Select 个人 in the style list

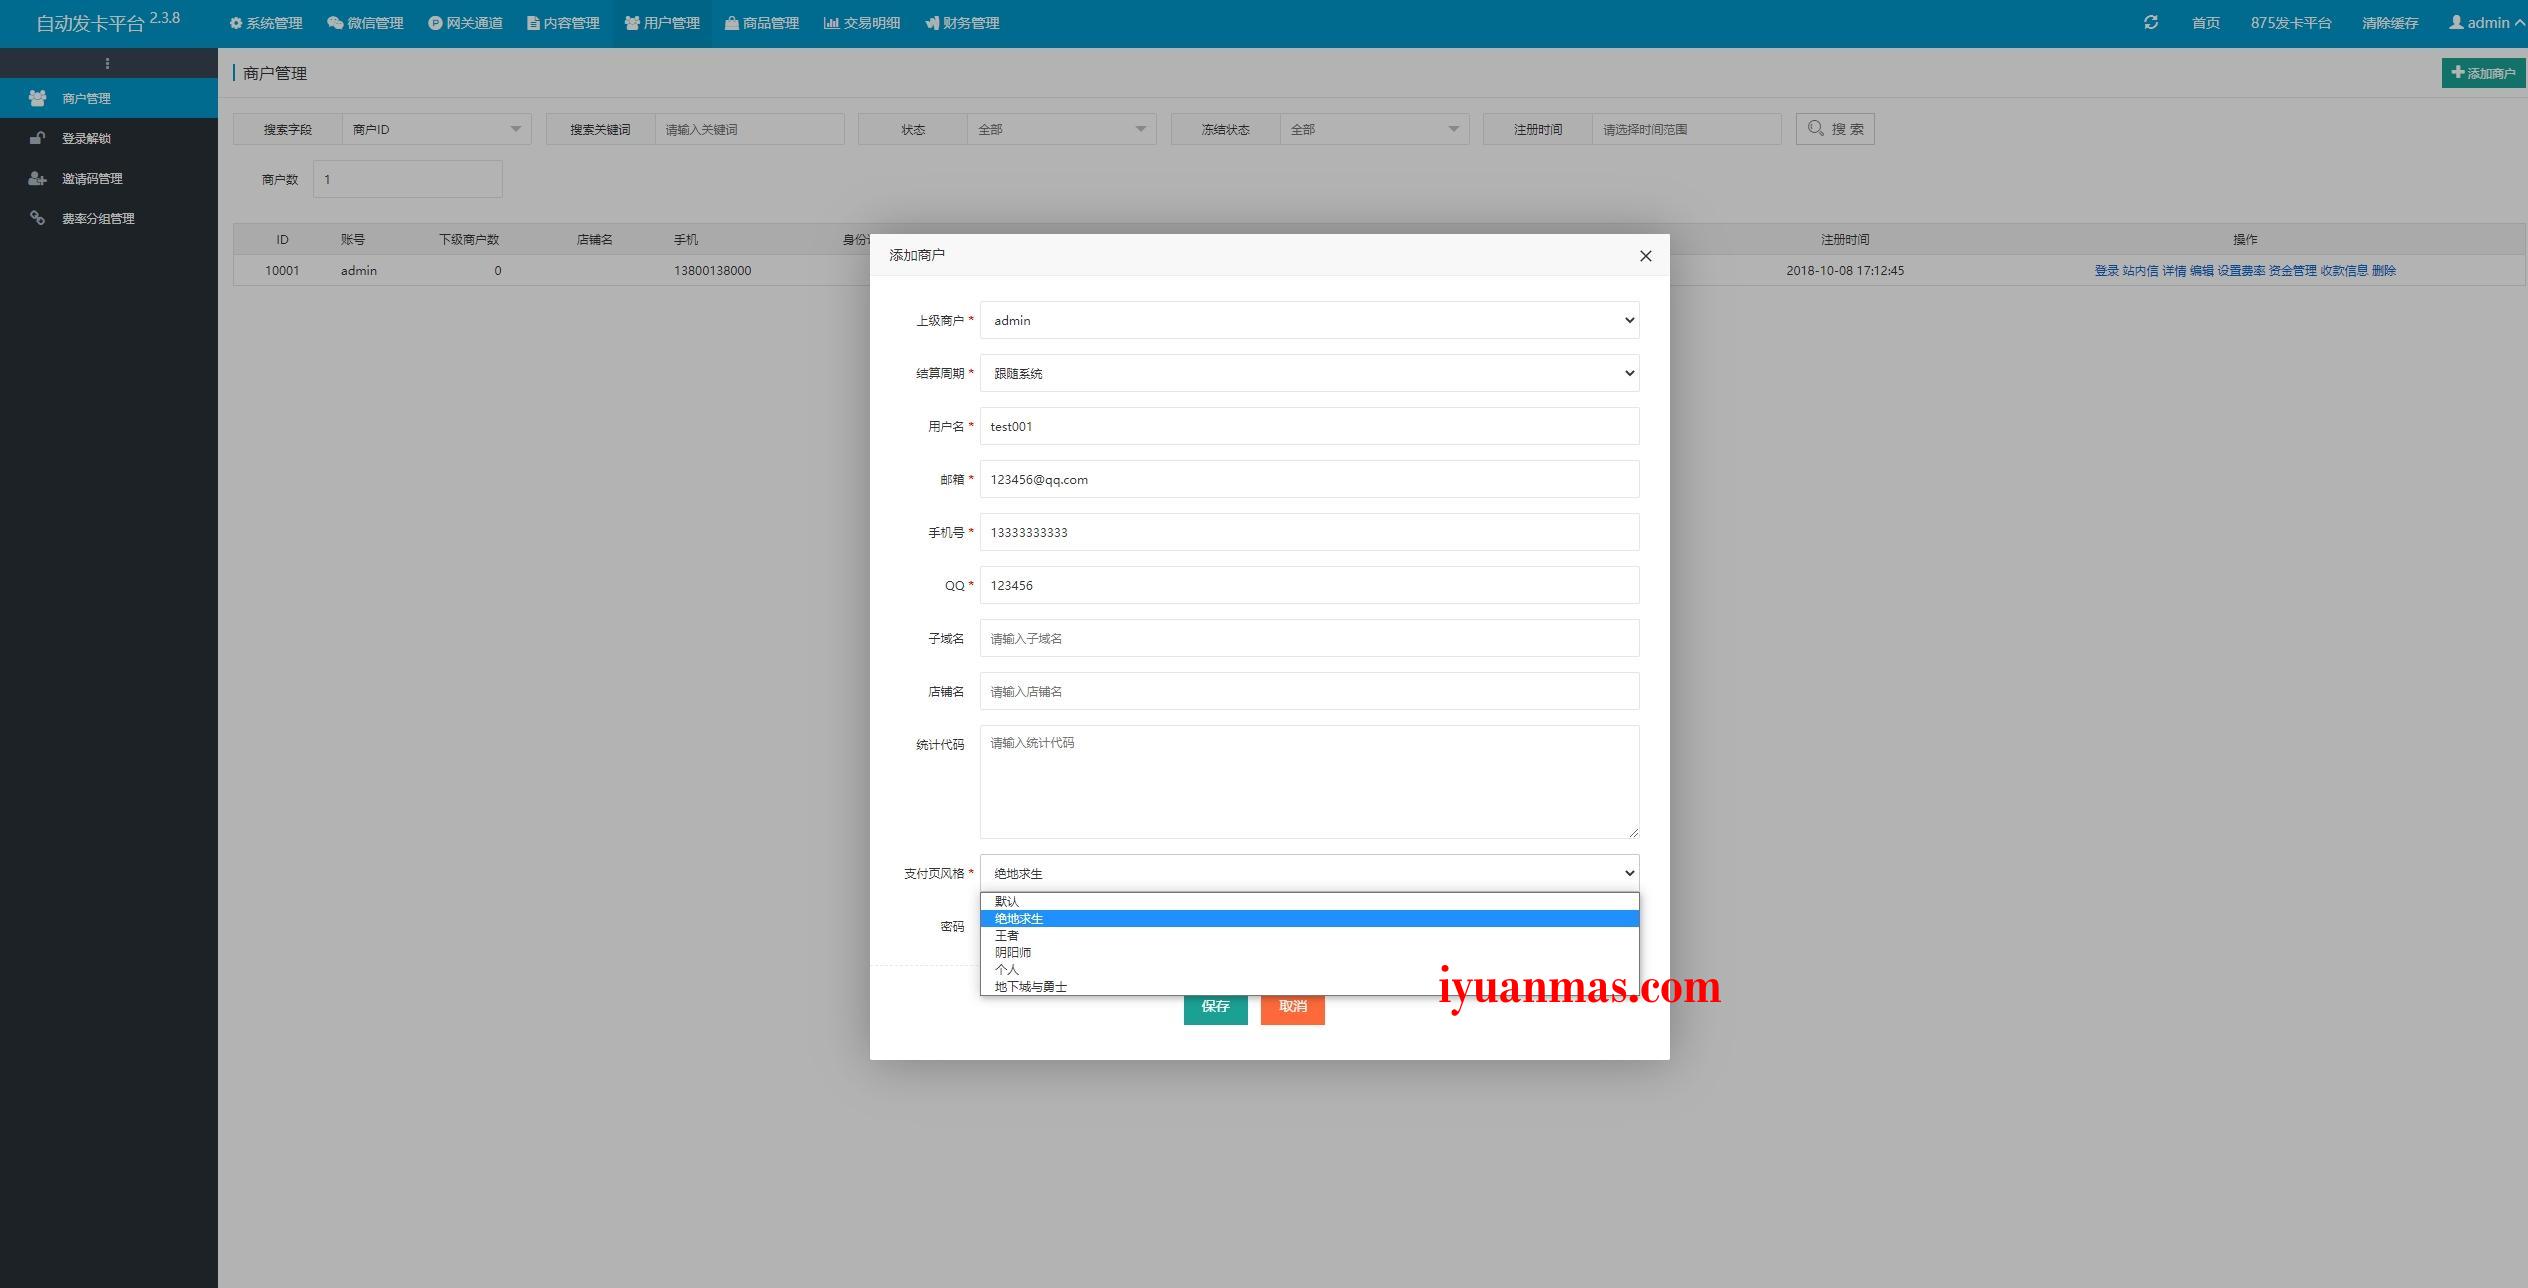coord(1309,969)
